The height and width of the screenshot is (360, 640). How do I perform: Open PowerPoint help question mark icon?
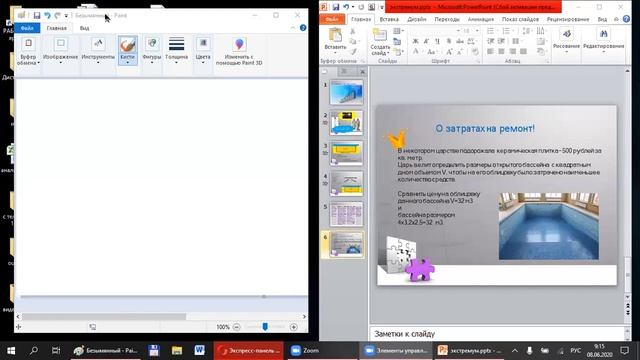coord(627,19)
